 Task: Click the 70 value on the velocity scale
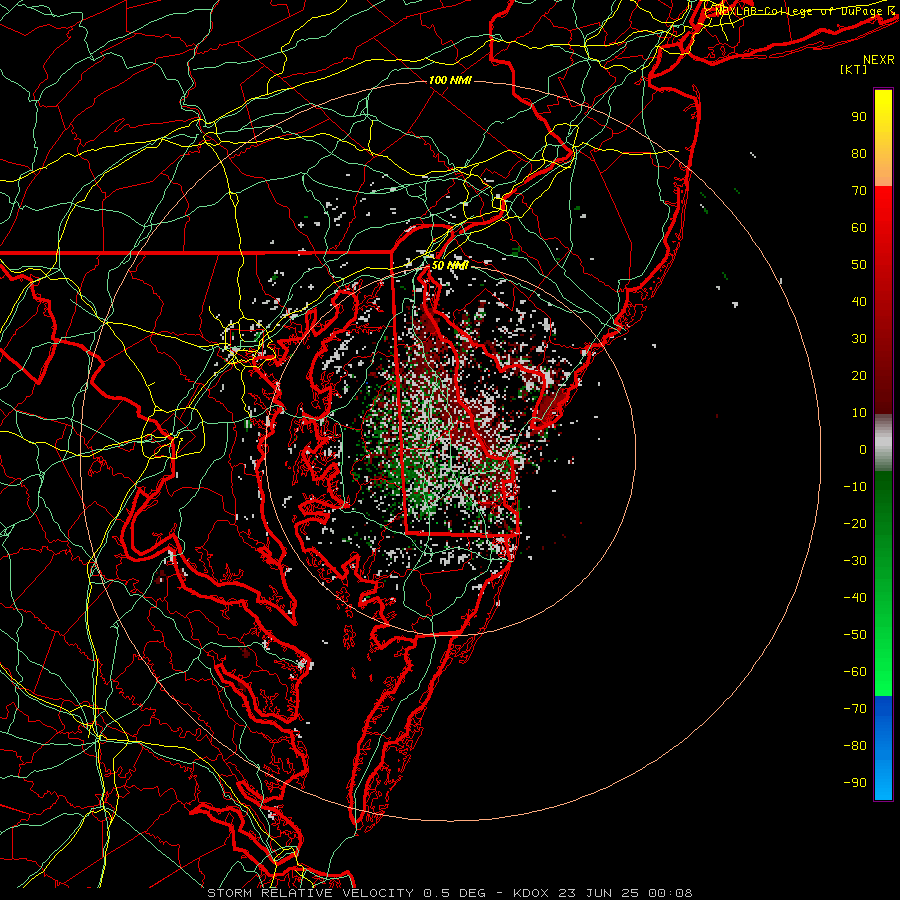coord(859,191)
